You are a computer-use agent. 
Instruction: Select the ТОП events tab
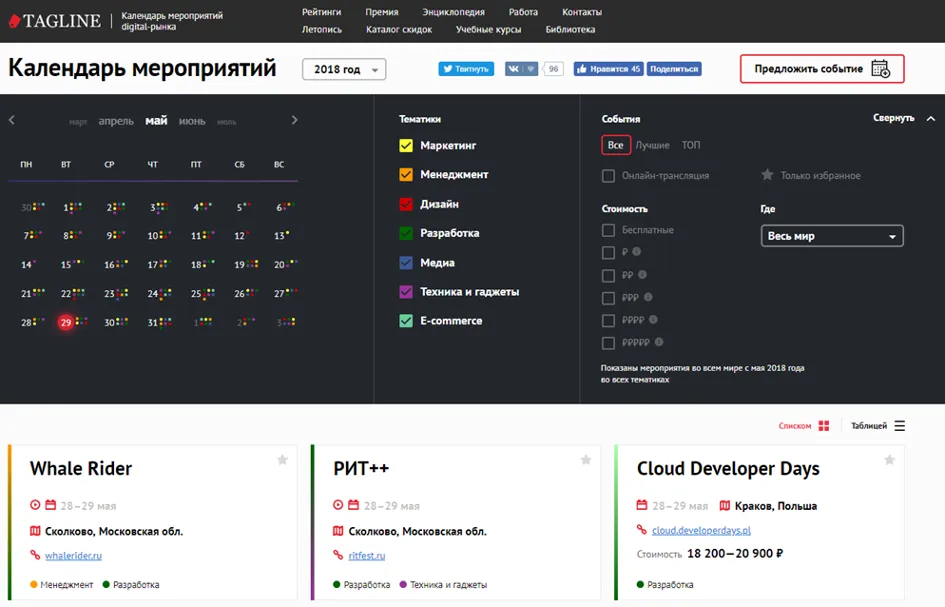tap(691, 145)
